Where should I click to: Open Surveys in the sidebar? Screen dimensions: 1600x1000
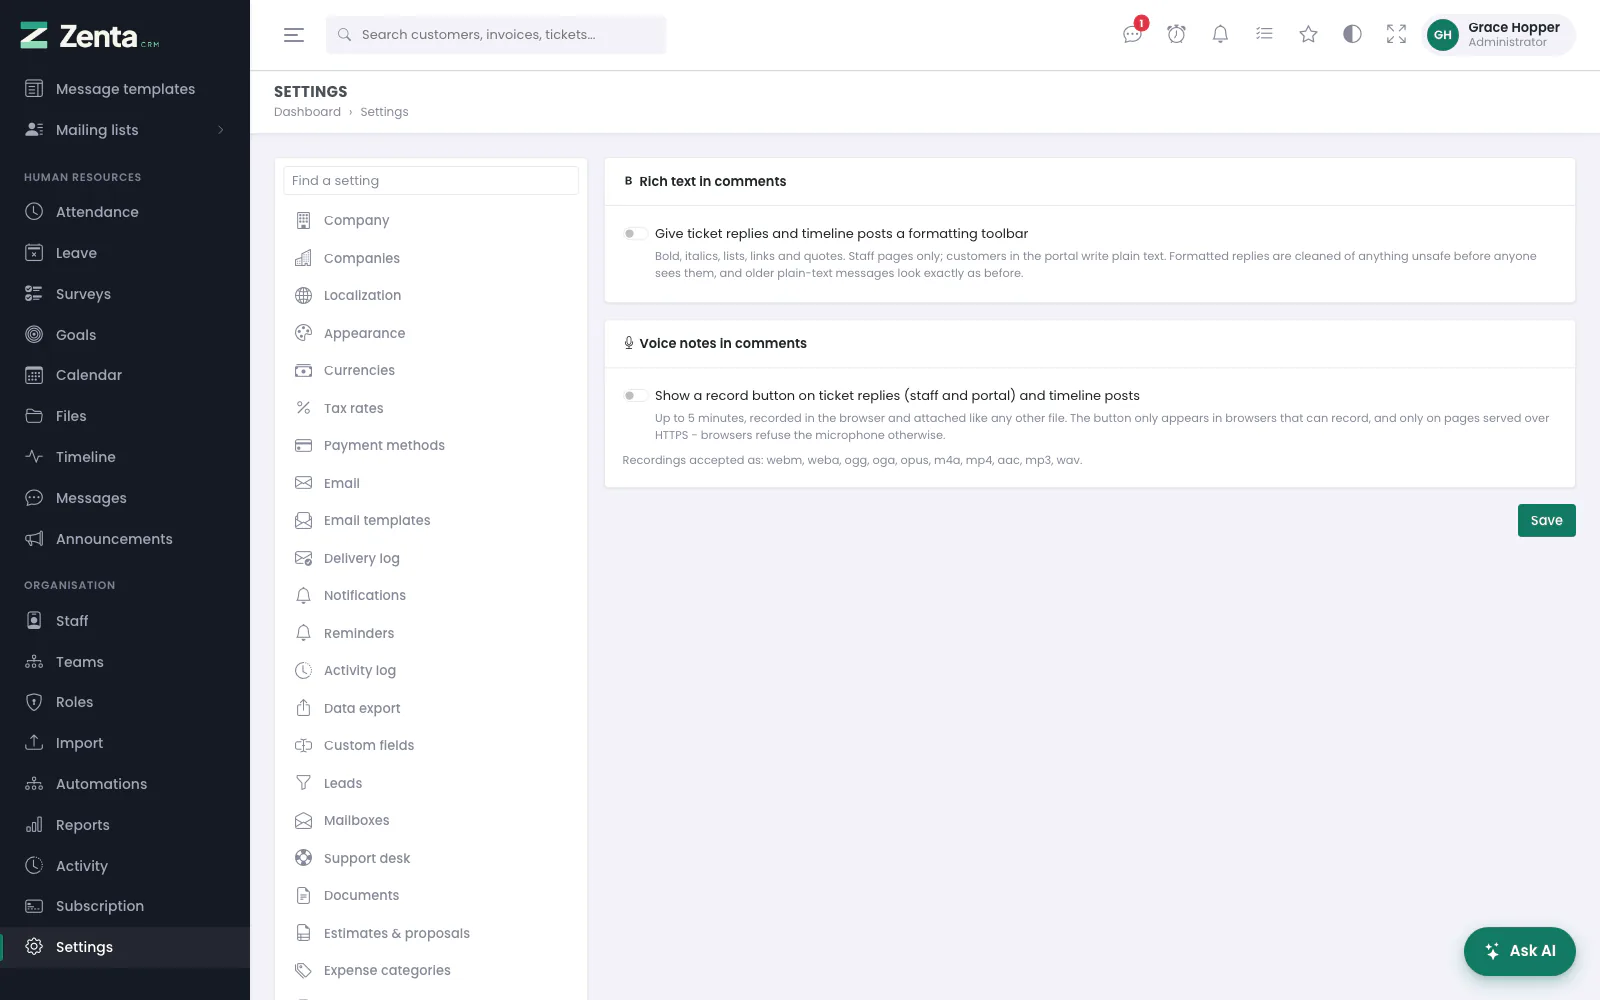[125, 294]
